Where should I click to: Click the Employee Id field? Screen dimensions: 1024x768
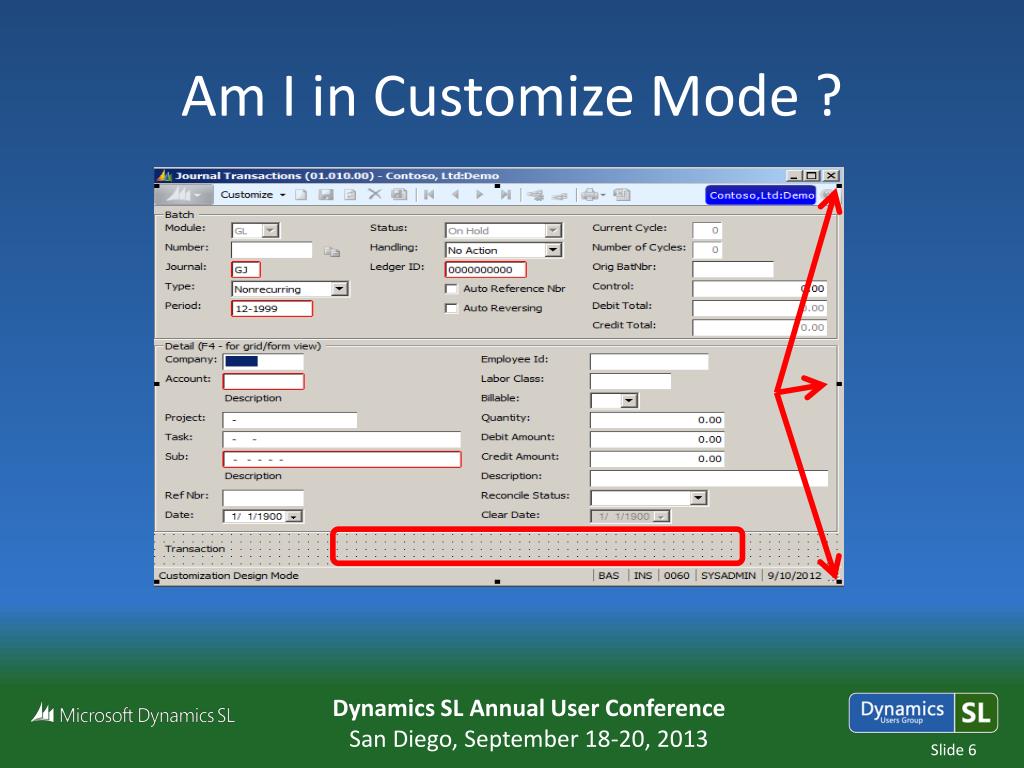point(649,361)
